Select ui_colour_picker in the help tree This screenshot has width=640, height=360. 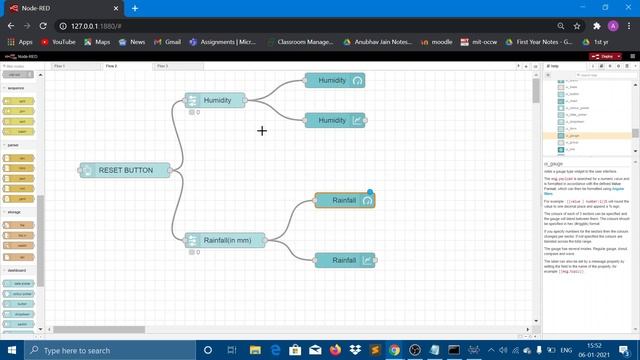(x=577, y=108)
